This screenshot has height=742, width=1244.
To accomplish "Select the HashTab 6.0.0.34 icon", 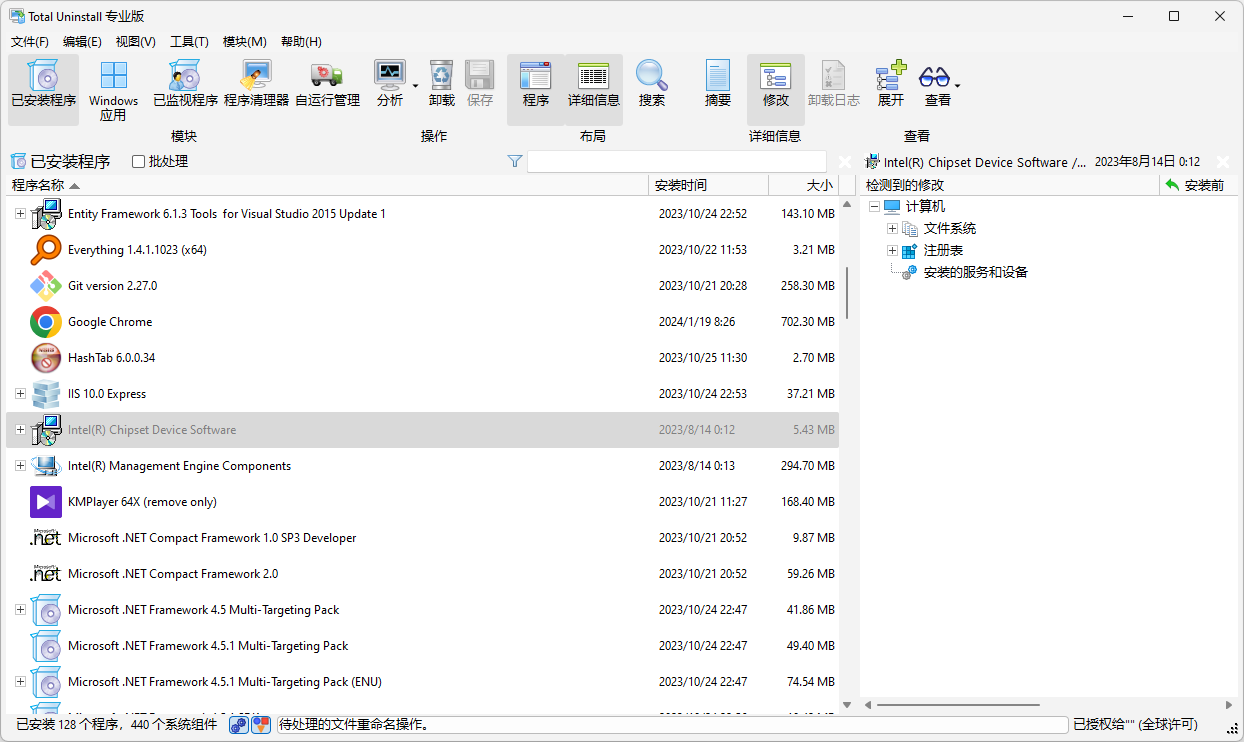I will (x=46, y=358).
